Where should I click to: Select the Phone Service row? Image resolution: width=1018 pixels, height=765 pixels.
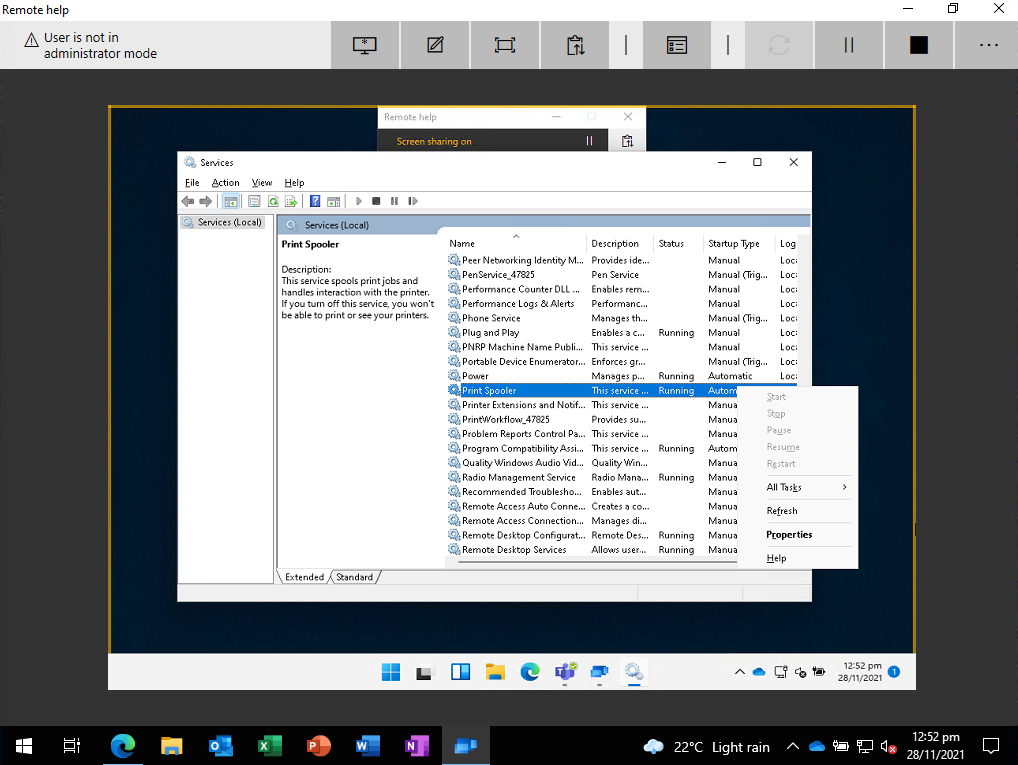[x=621, y=318]
